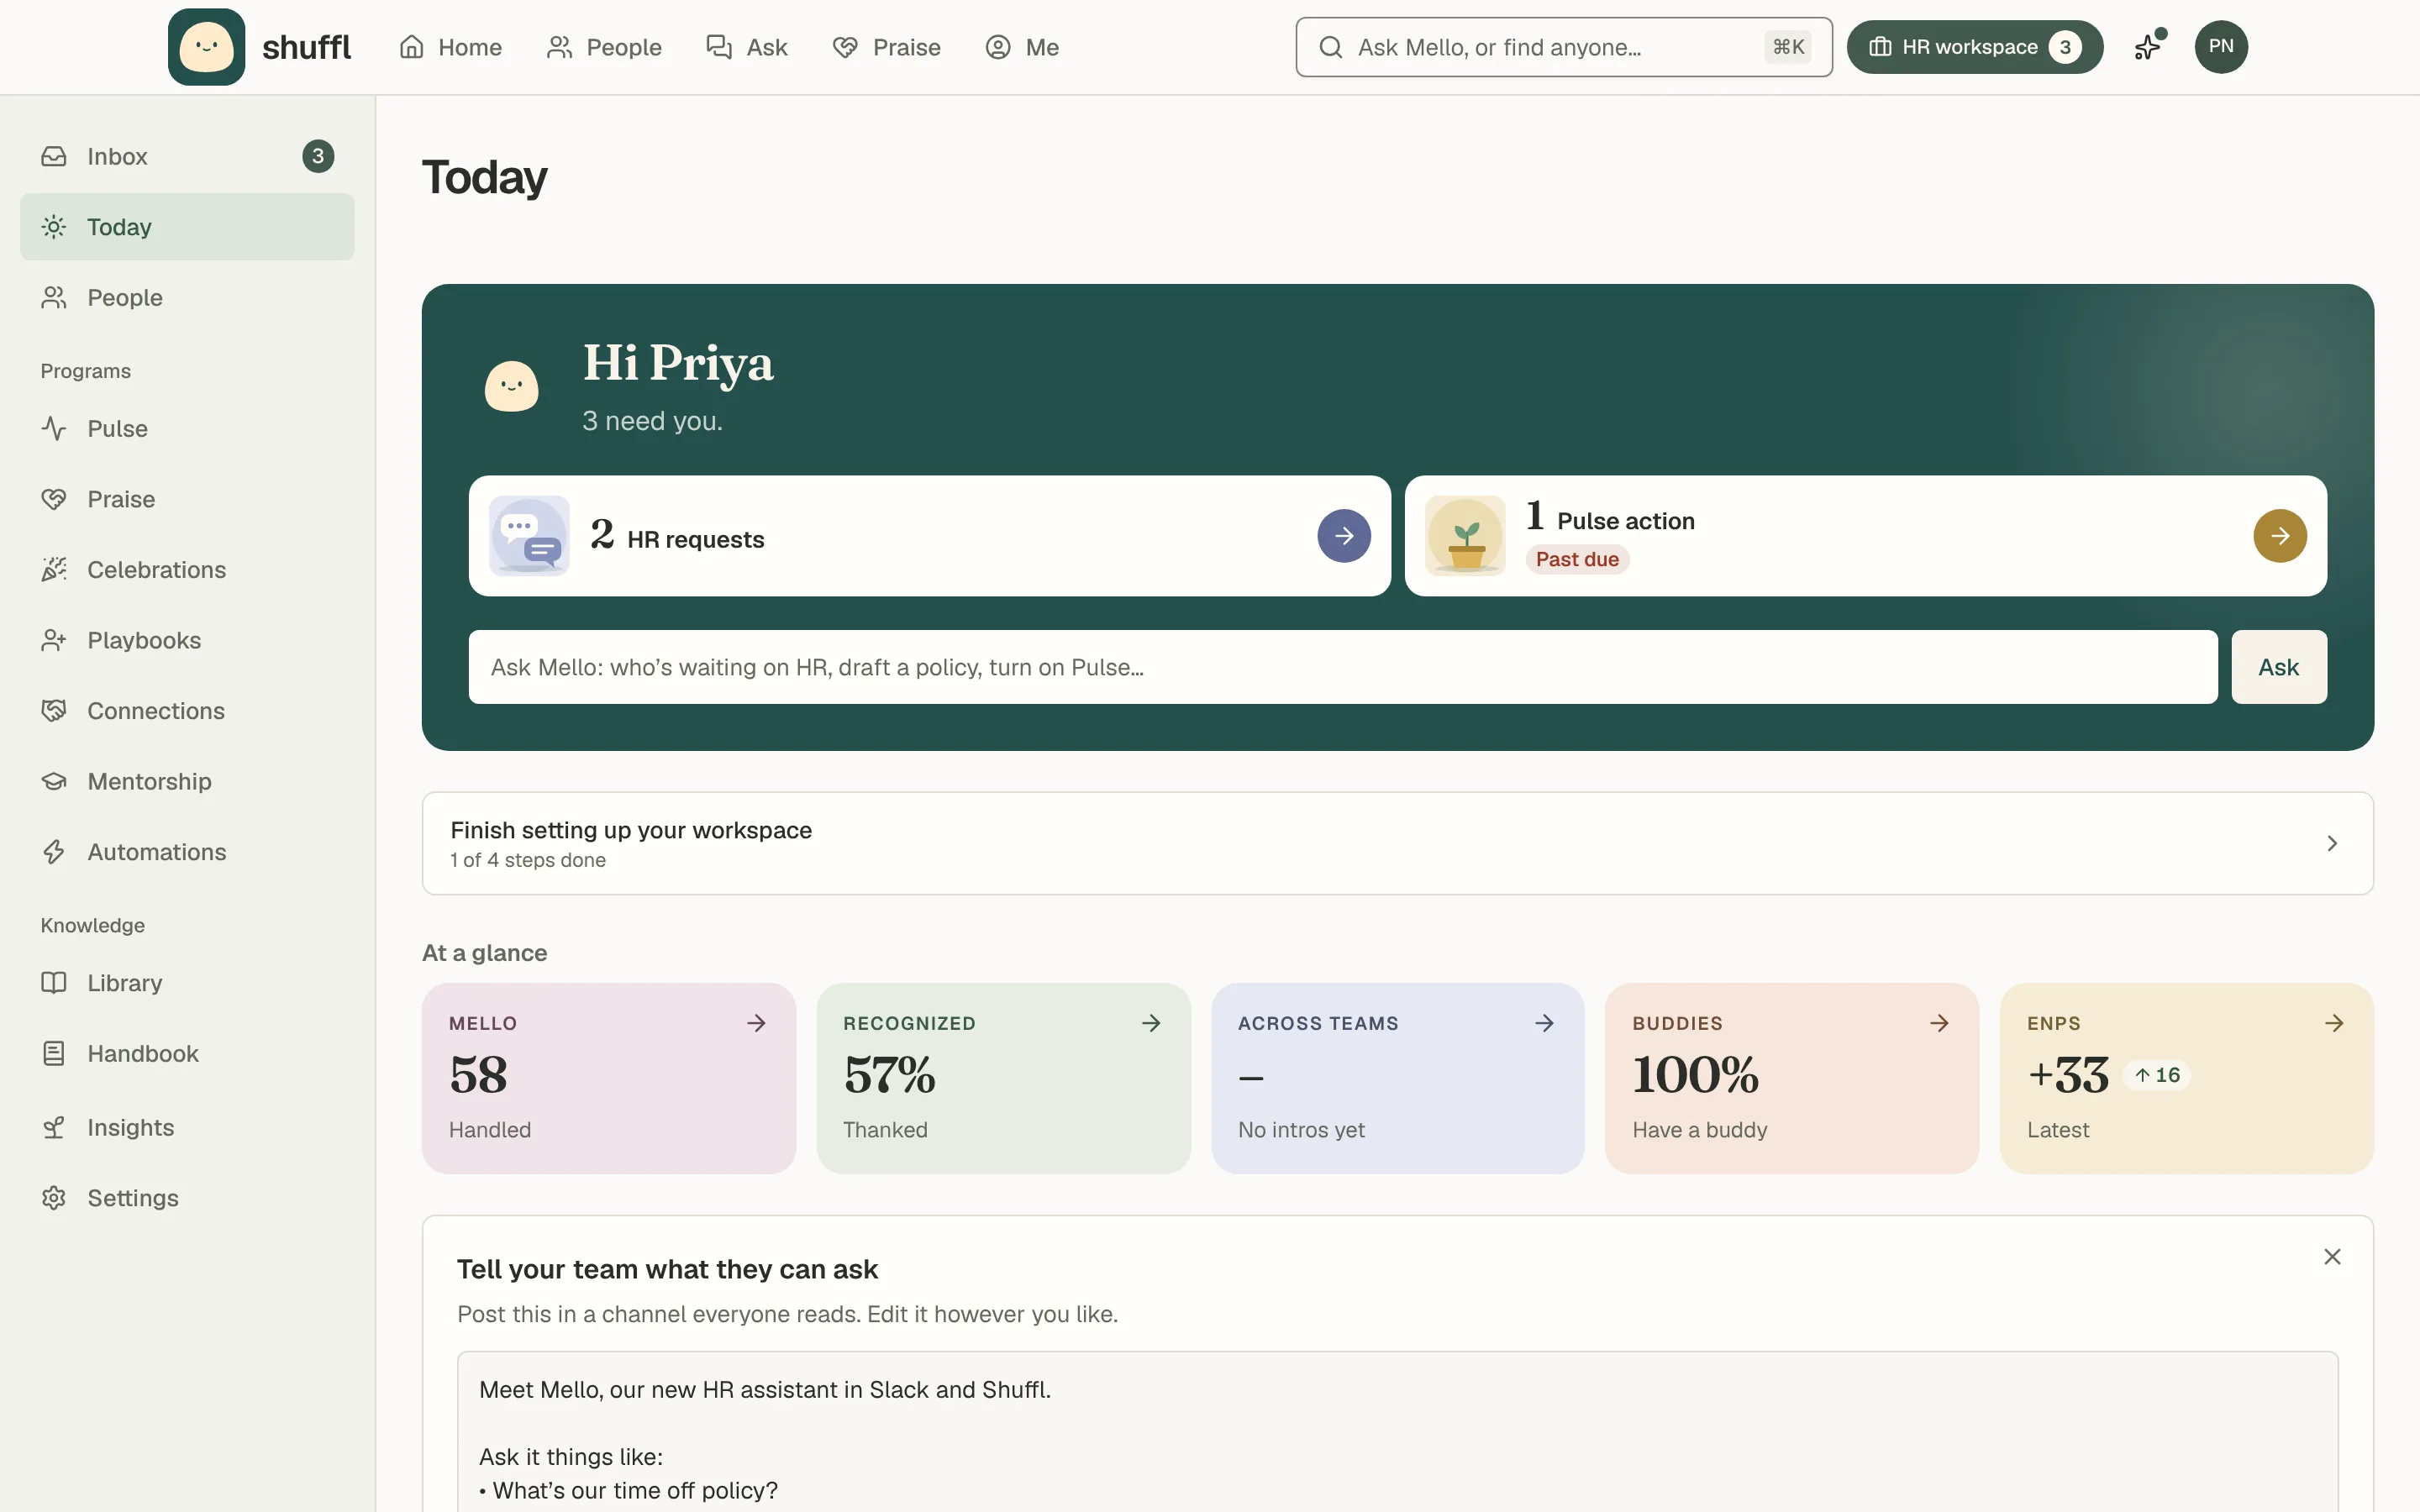Switch to Praise in top navigation
The height and width of the screenshot is (1512, 2420).
coord(887,47)
